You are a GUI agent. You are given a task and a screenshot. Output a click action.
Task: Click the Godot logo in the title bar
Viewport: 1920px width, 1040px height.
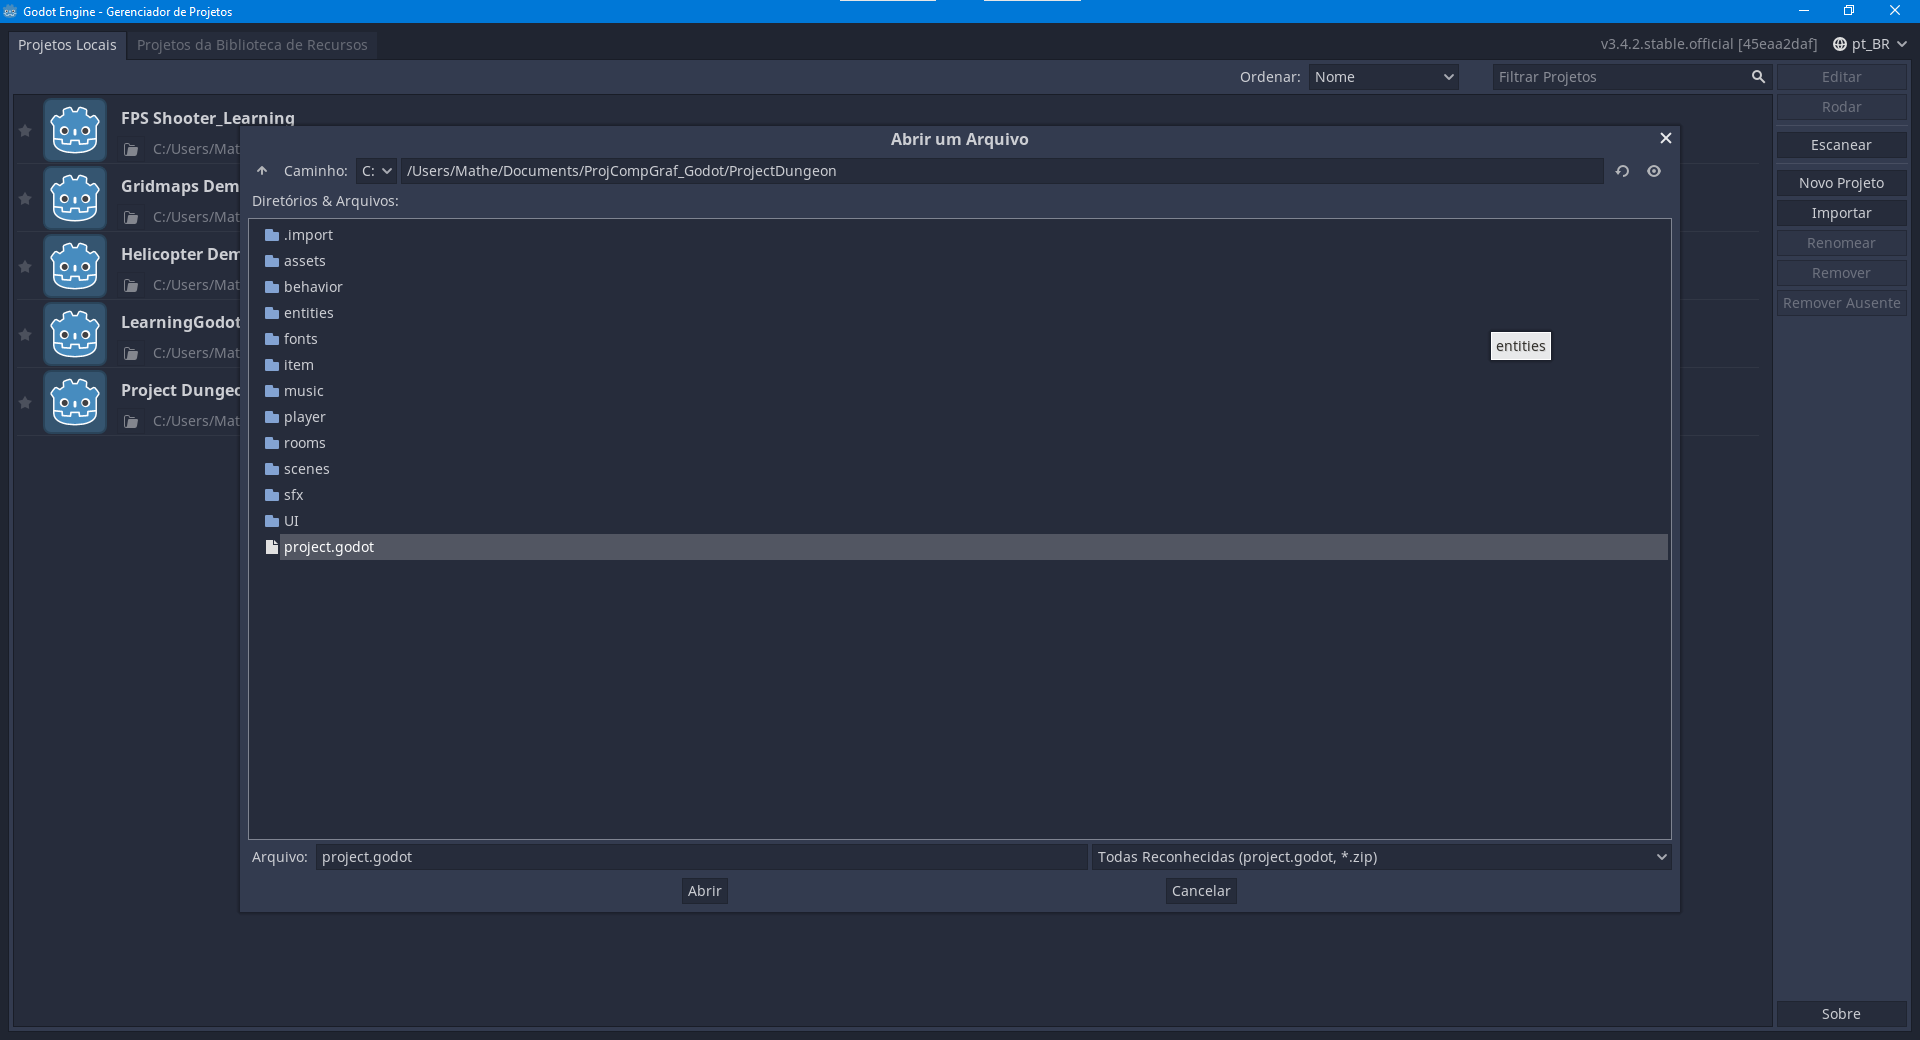point(10,11)
